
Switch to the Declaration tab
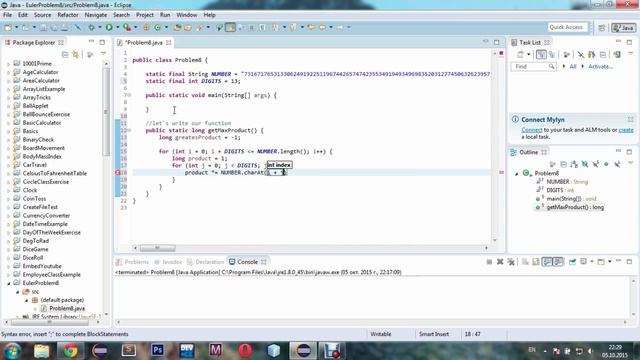click(205, 262)
